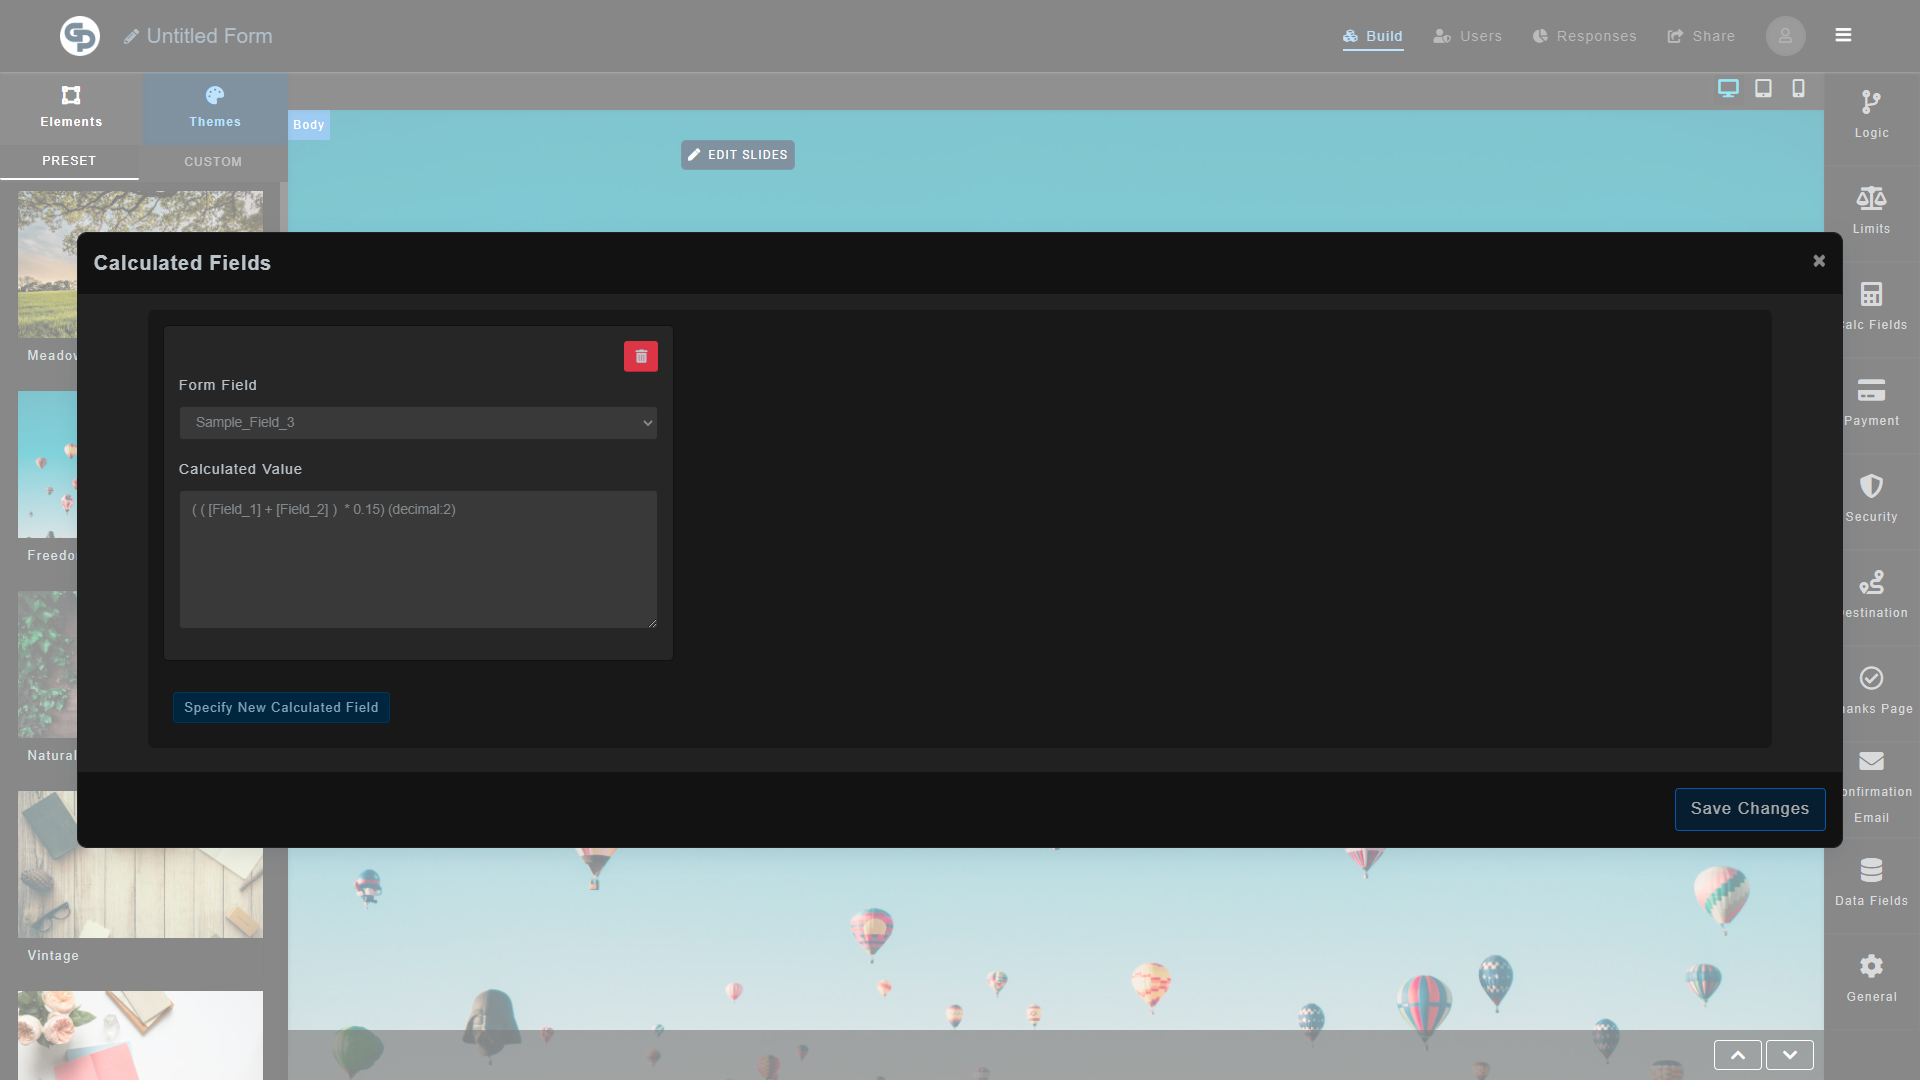Switch to tablet preview icon
This screenshot has width=1920, height=1080.
(x=1763, y=89)
